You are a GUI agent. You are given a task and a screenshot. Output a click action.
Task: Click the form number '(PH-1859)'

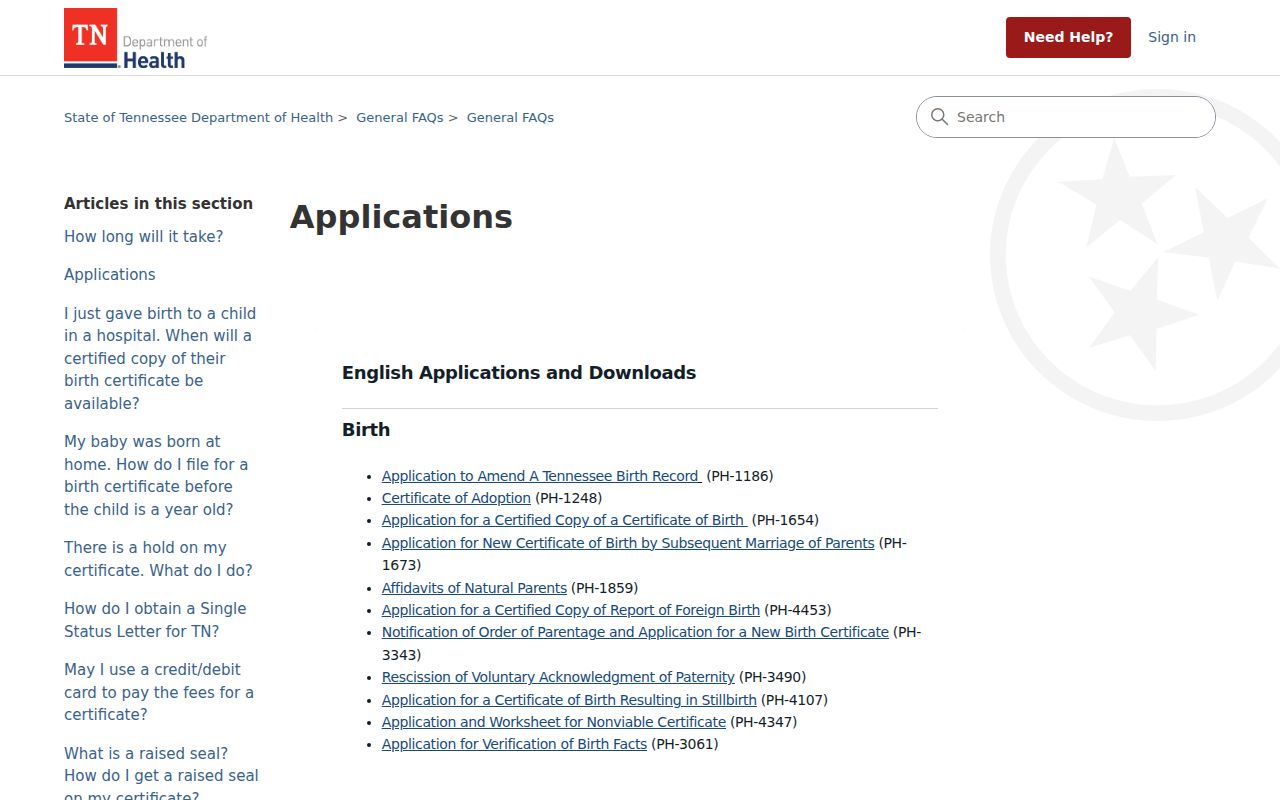point(605,588)
